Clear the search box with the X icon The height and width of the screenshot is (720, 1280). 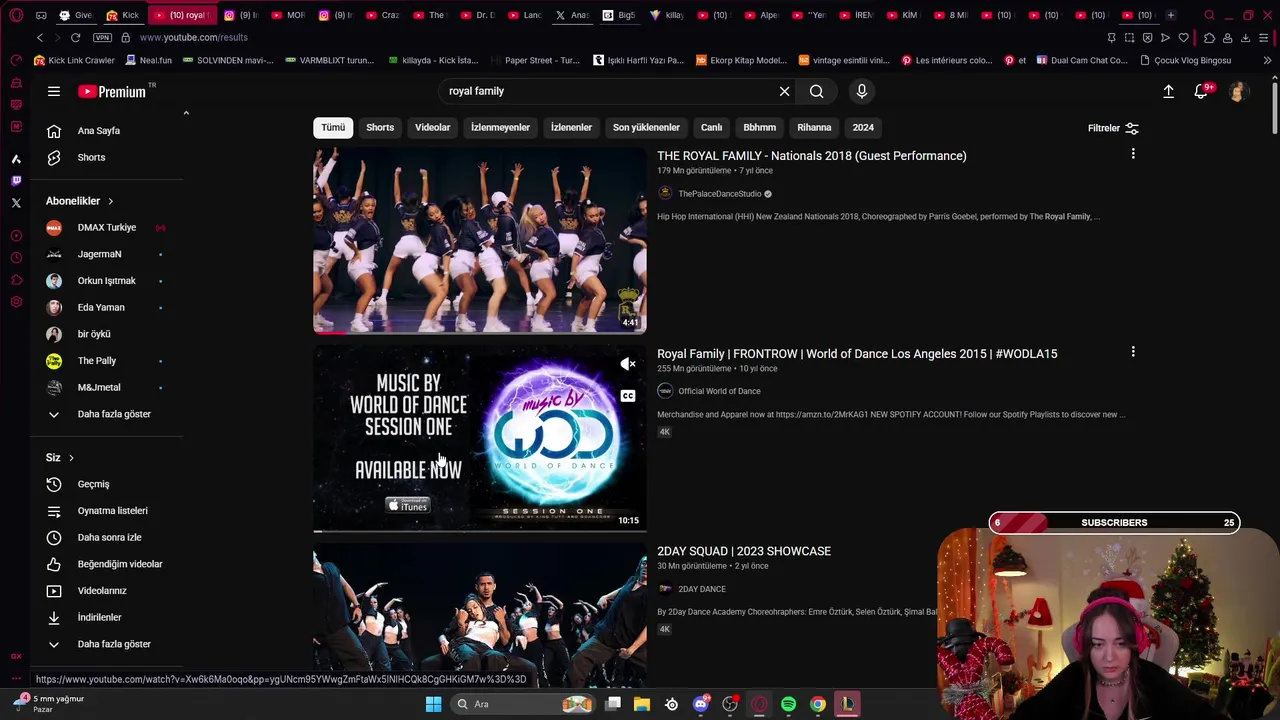point(784,91)
